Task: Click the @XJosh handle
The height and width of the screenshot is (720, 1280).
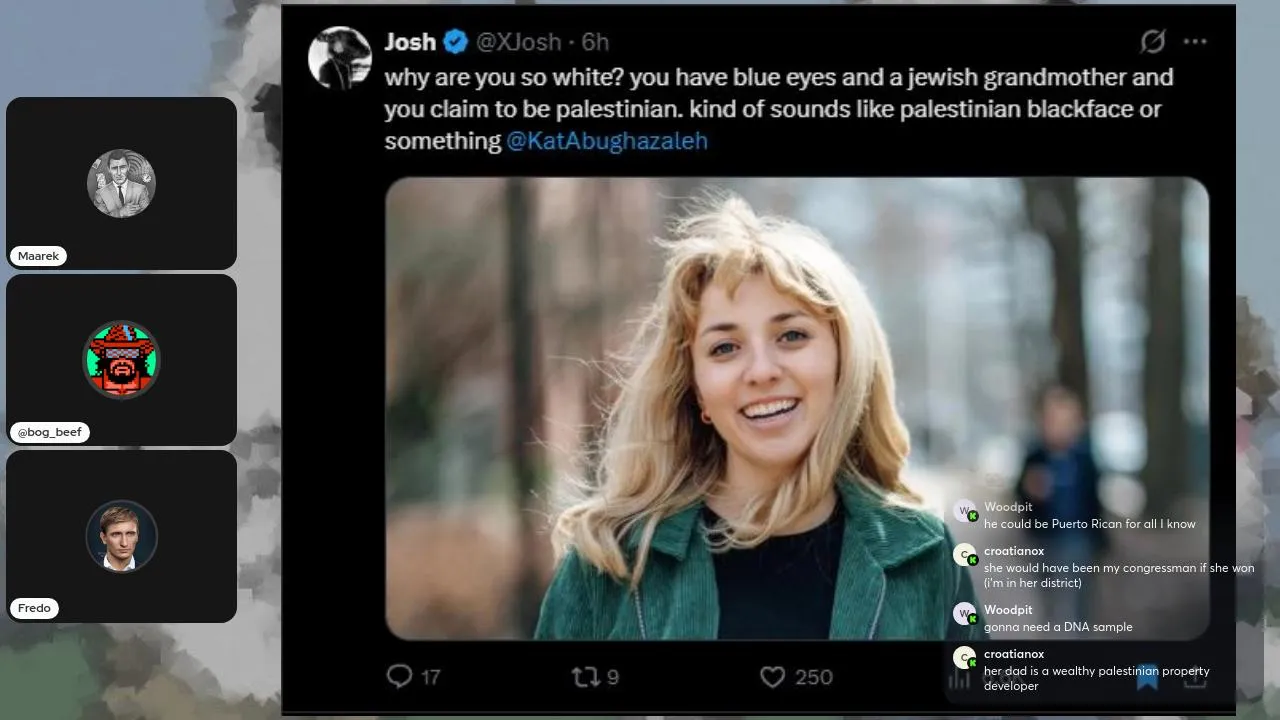Action: pos(518,42)
